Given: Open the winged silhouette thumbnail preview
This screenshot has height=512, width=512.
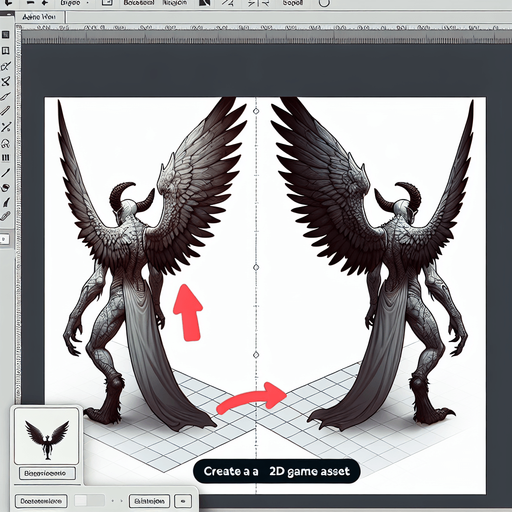Looking at the screenshot, I should (47, 436).
